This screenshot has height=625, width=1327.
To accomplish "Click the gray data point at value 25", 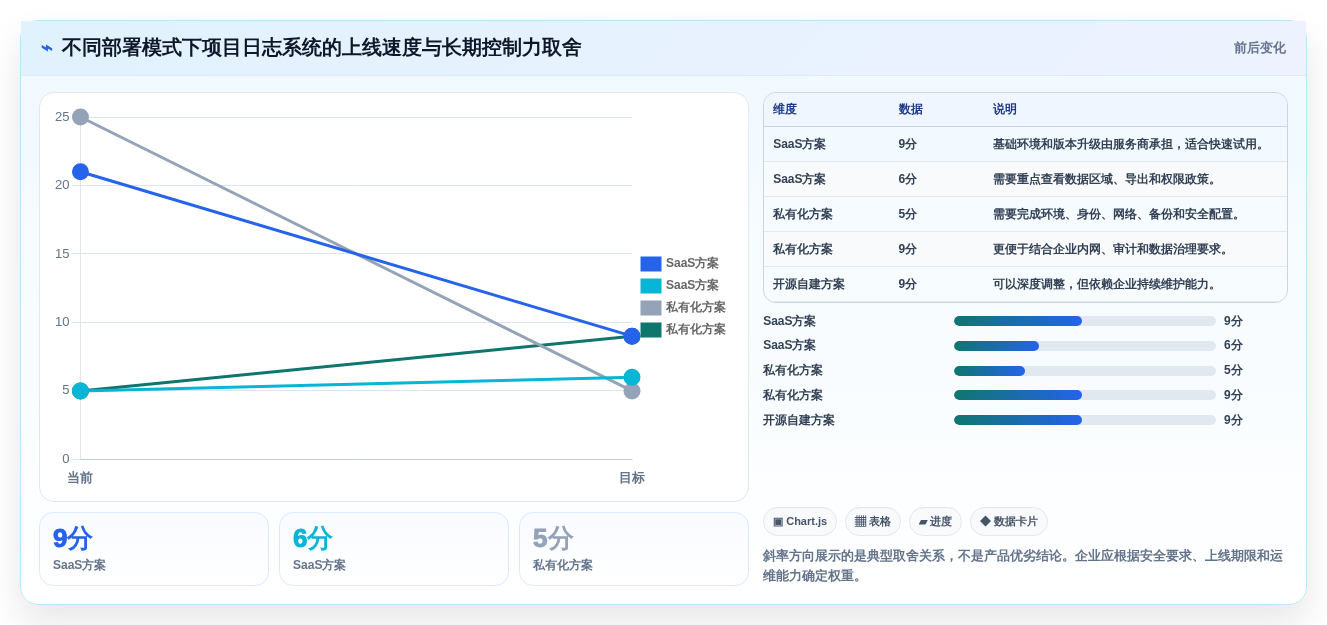I will 81,117.
